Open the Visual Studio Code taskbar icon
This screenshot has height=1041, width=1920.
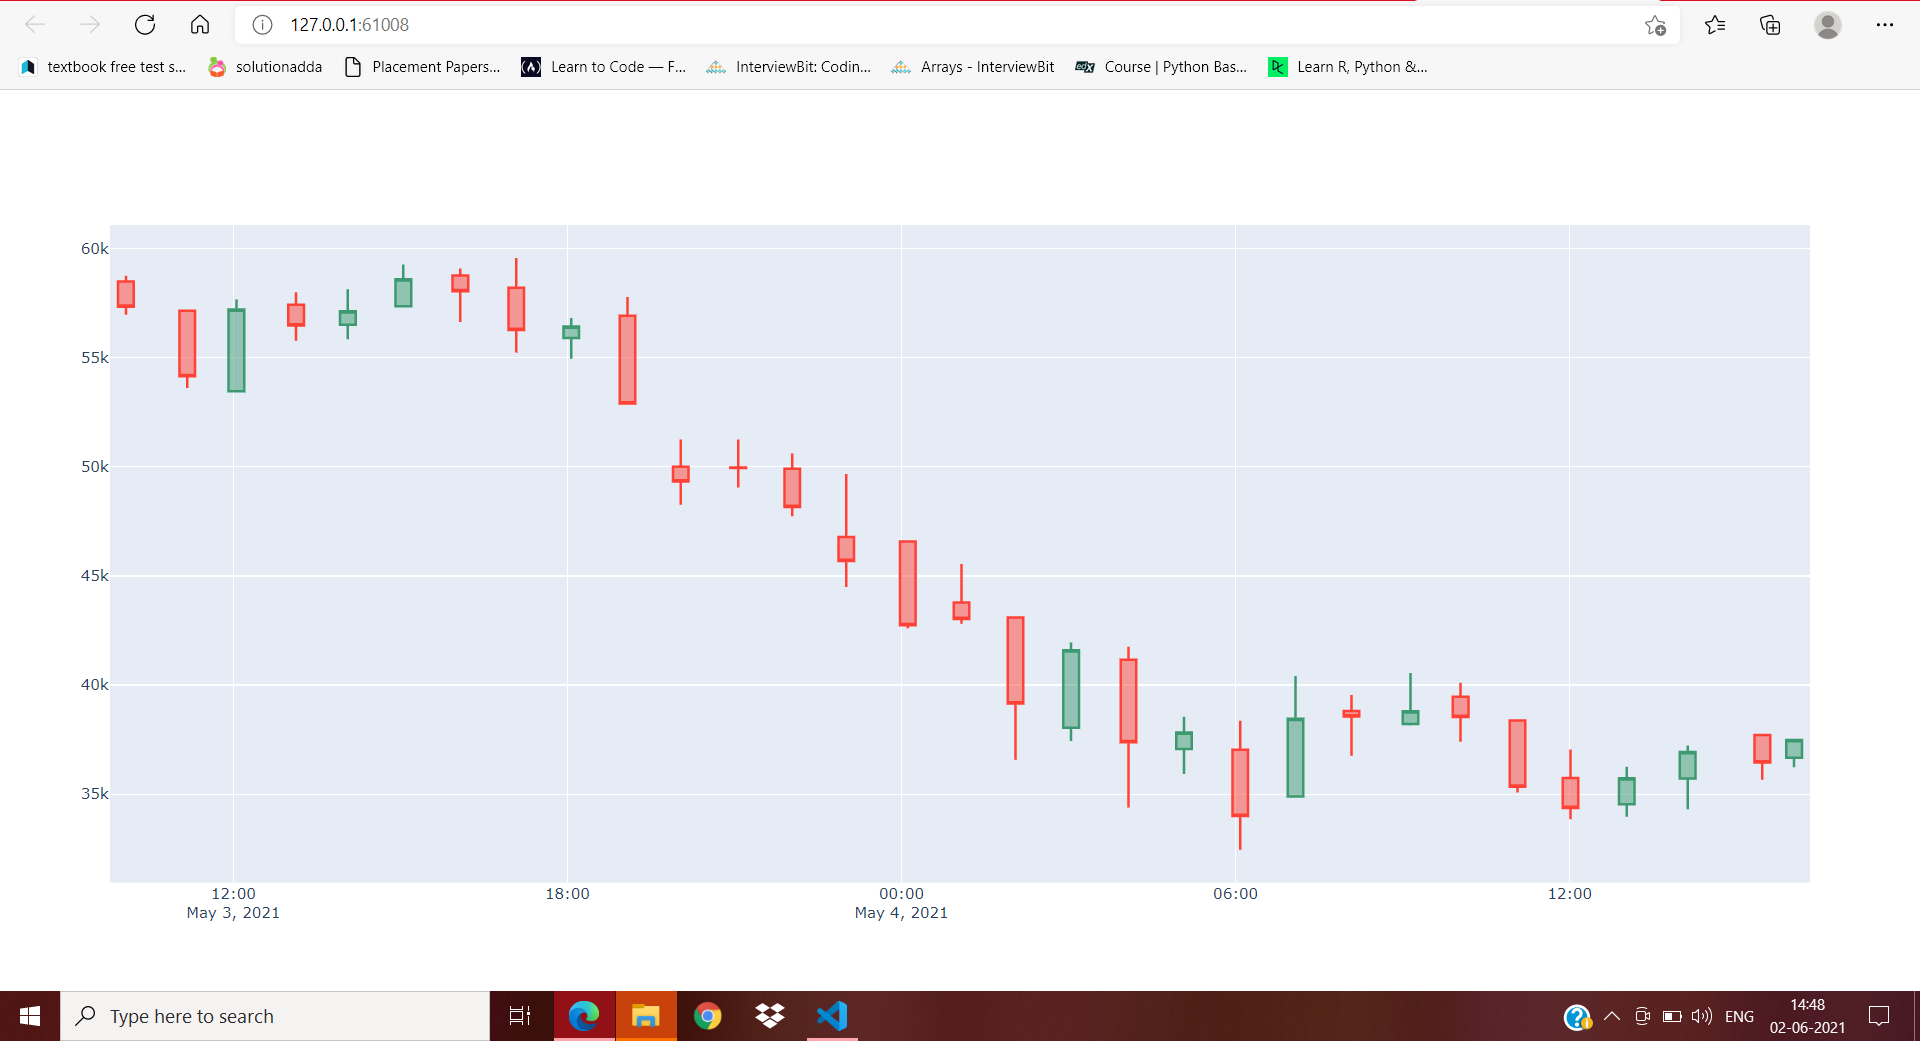coord(832,1015)
